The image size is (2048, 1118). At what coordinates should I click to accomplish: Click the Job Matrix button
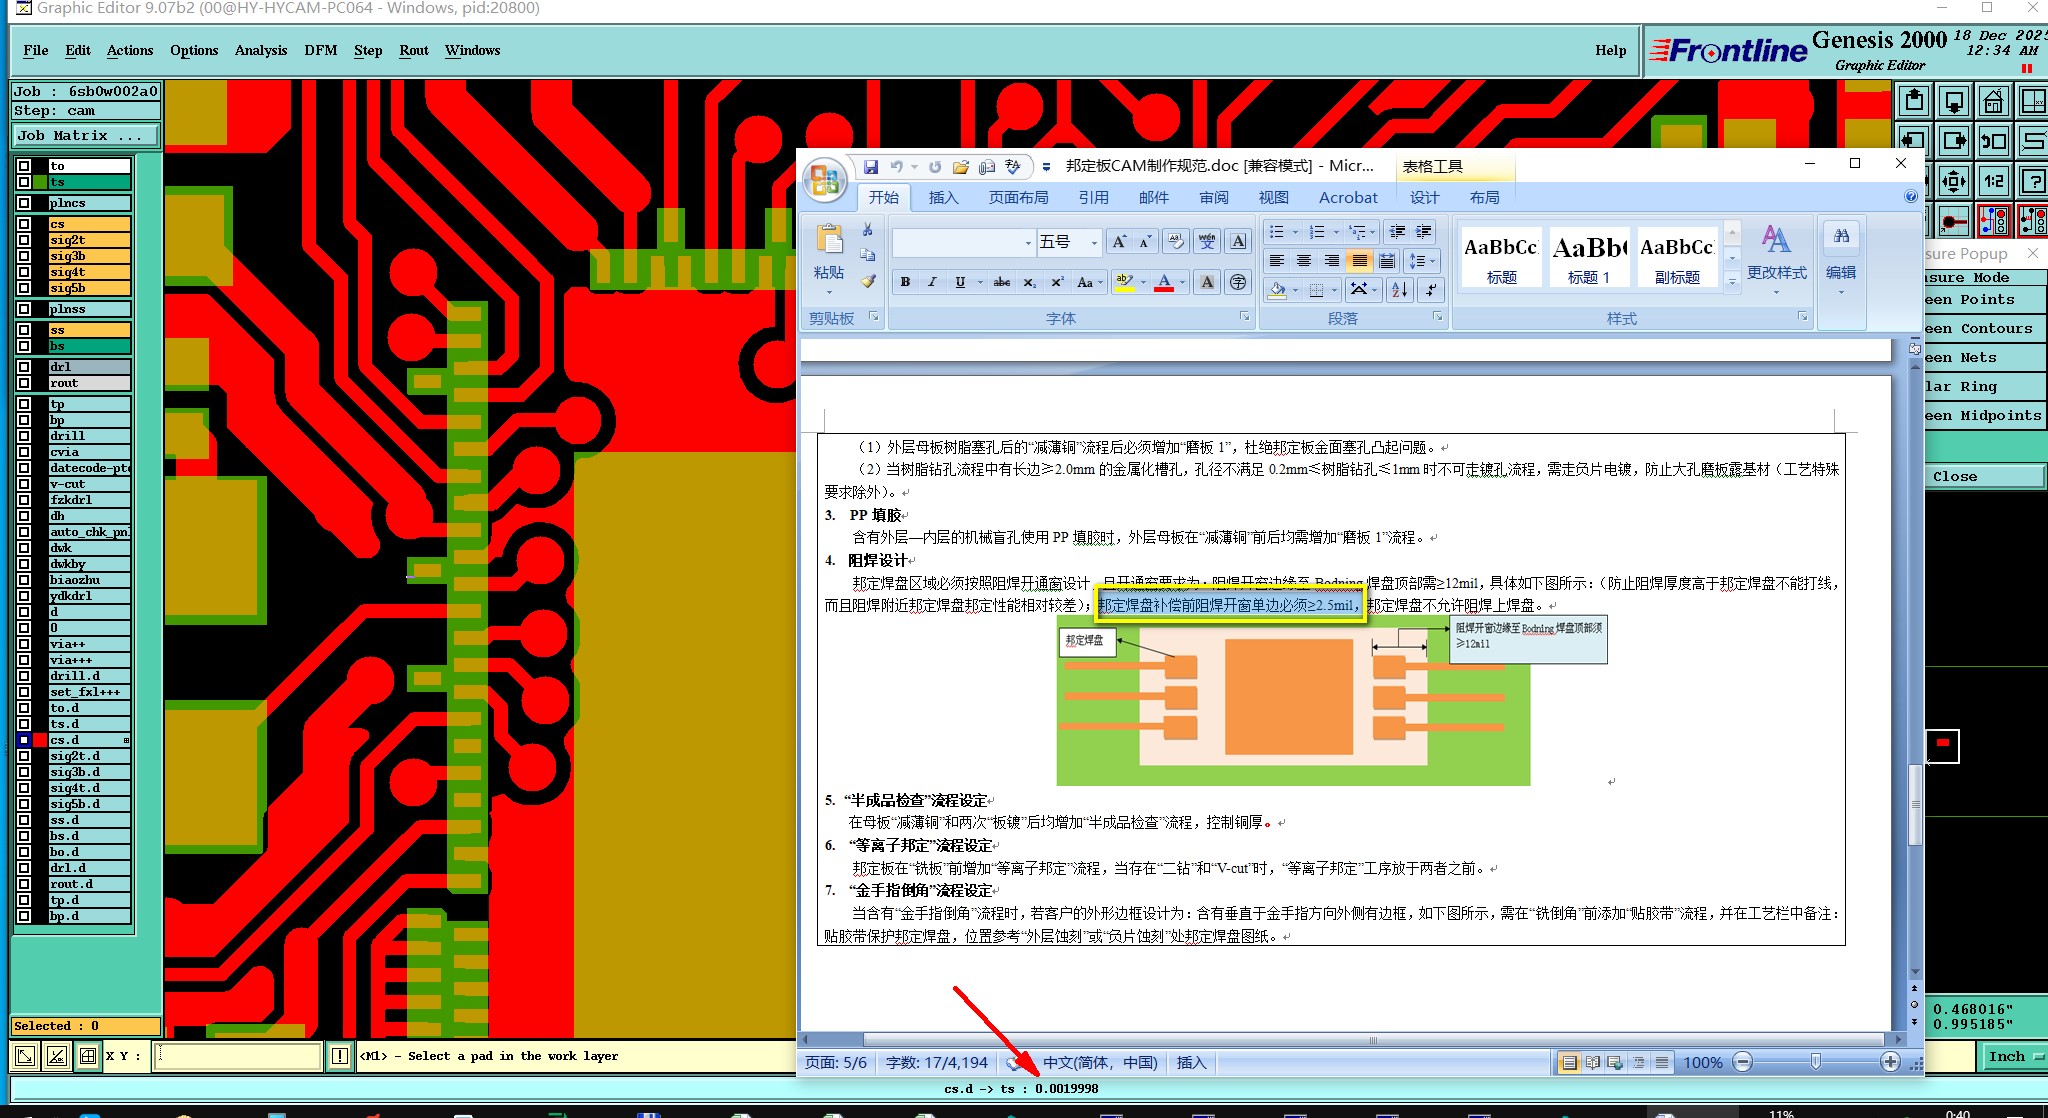[85, 135]
